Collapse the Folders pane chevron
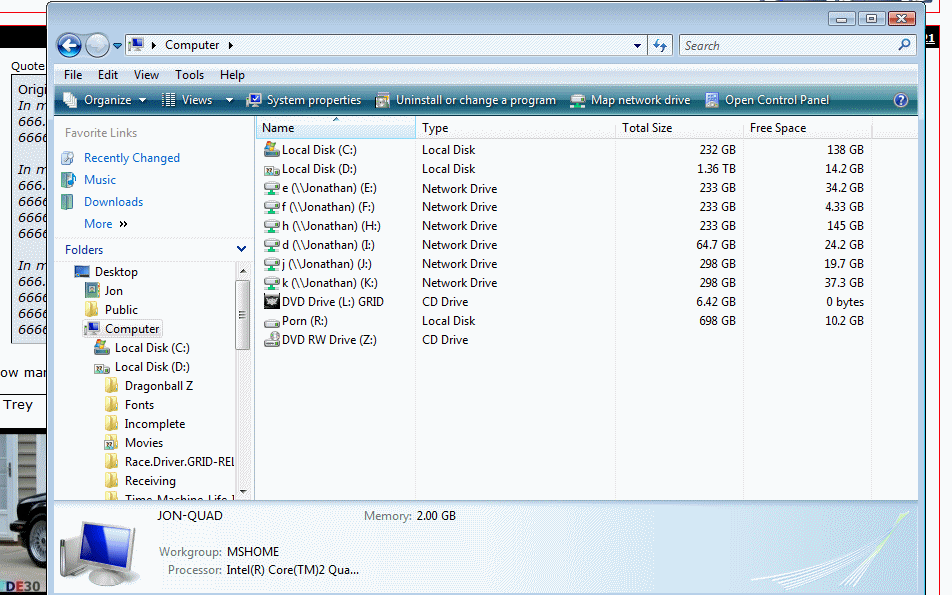This screenshot has height=595, width=952. click(x=241, y=249)
